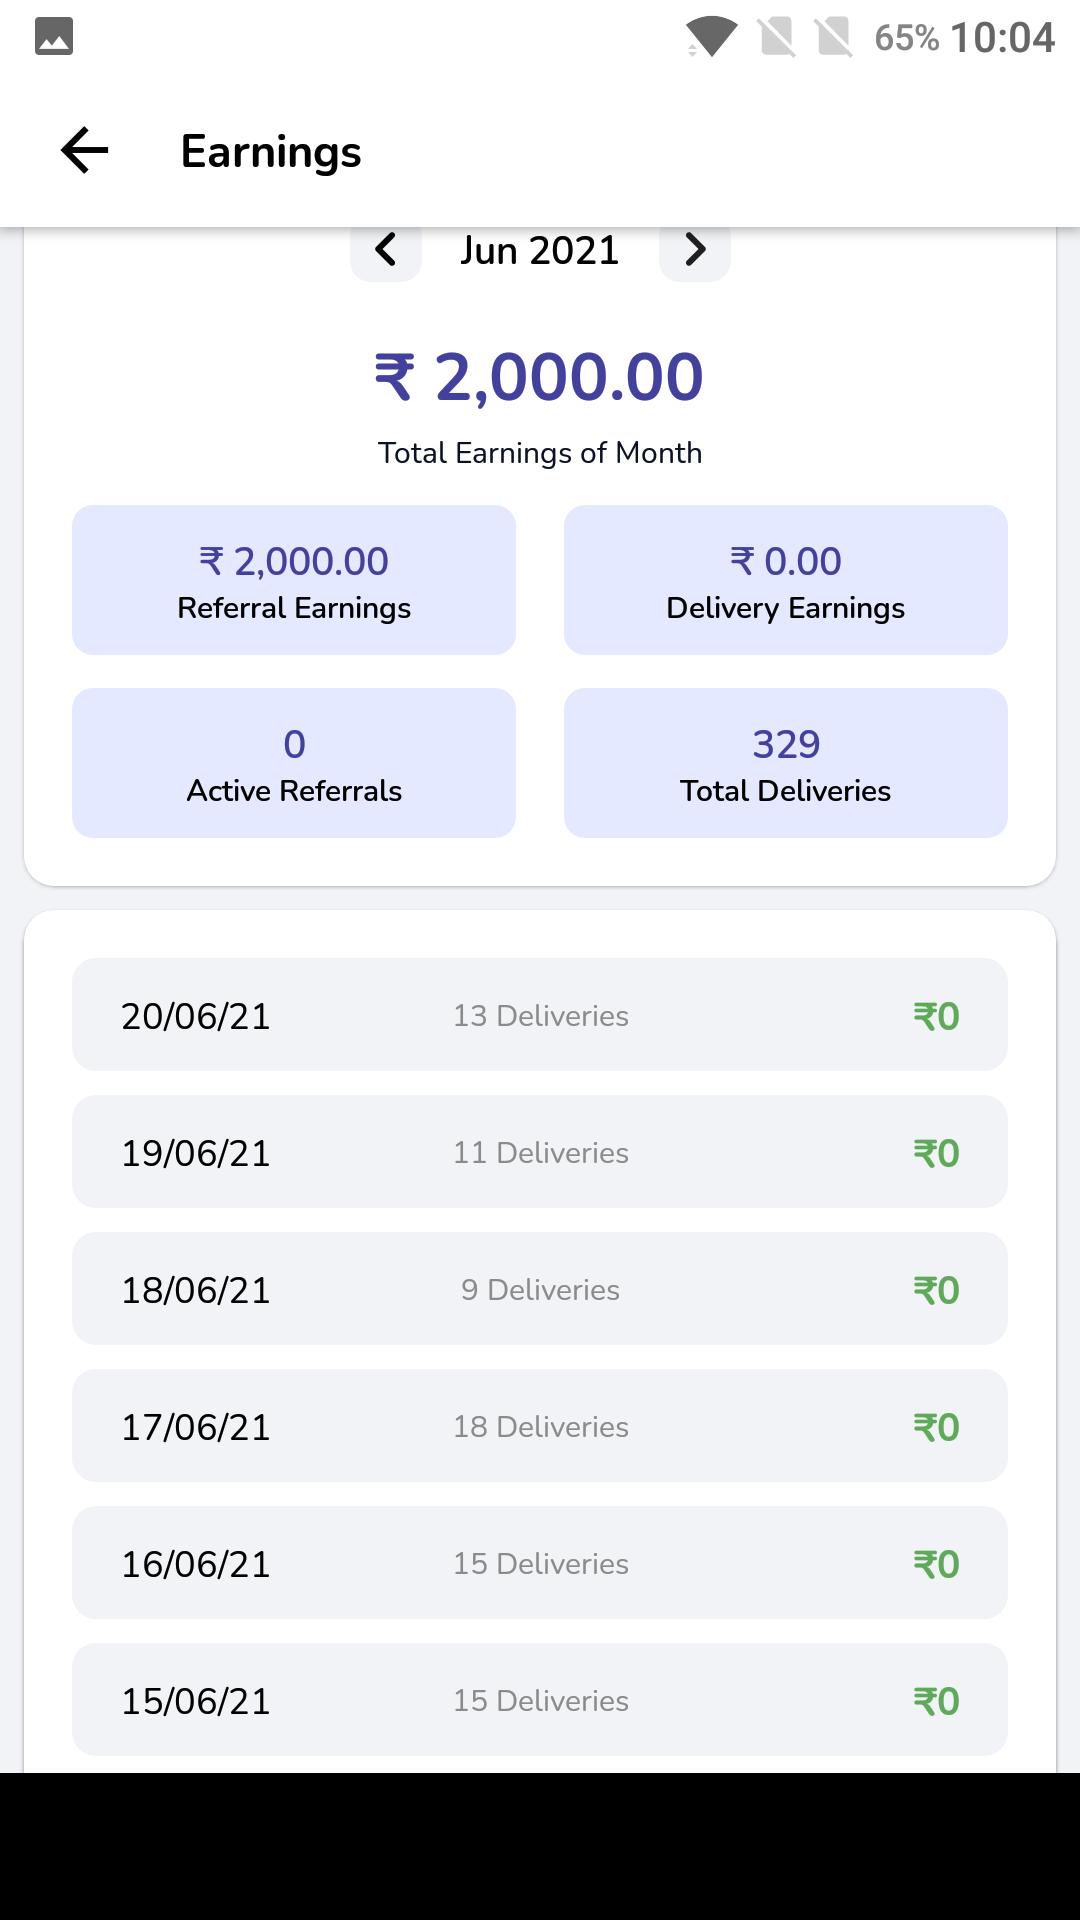Tap the Wi-Fi signal icon in the status bar
Viewport: 1080px width, 1920px height.
coord(711,37)
